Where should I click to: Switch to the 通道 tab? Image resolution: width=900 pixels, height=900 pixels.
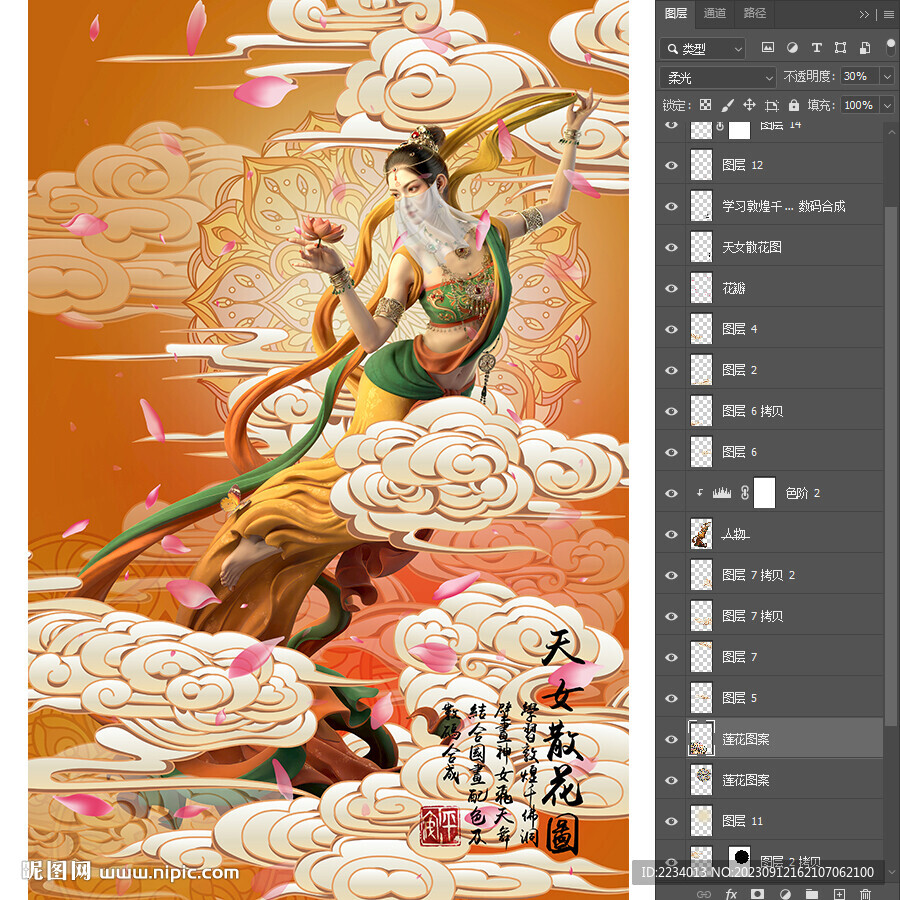(715, 13)
